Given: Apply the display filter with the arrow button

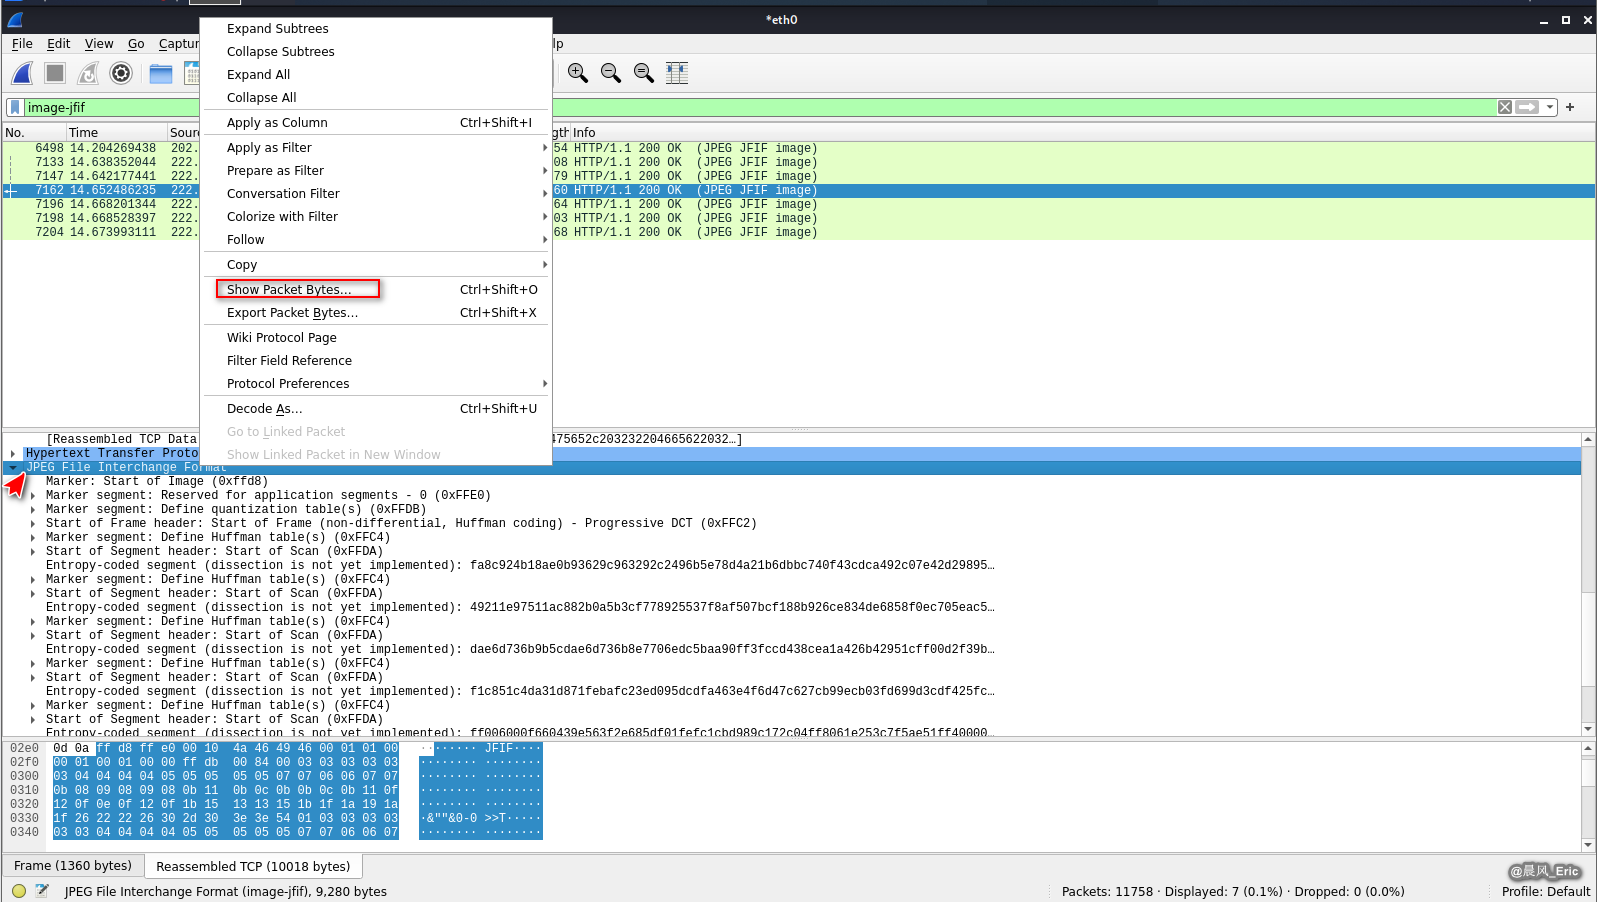Looking at the screenshot, I should 1527,107.
